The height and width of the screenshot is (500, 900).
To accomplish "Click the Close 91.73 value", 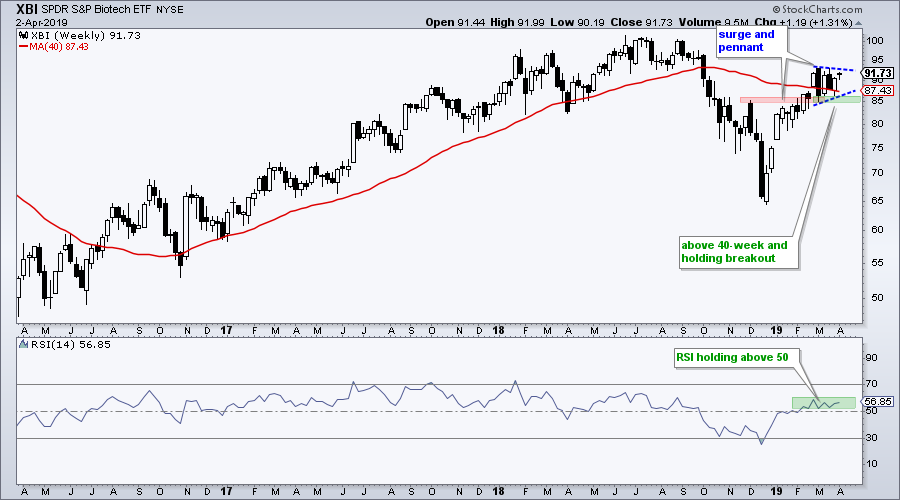I will coord(641,22).
